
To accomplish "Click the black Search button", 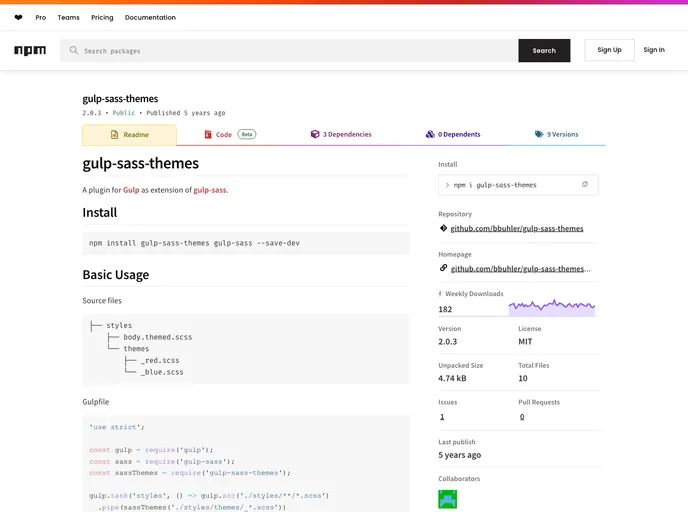I will click(544, 50).
